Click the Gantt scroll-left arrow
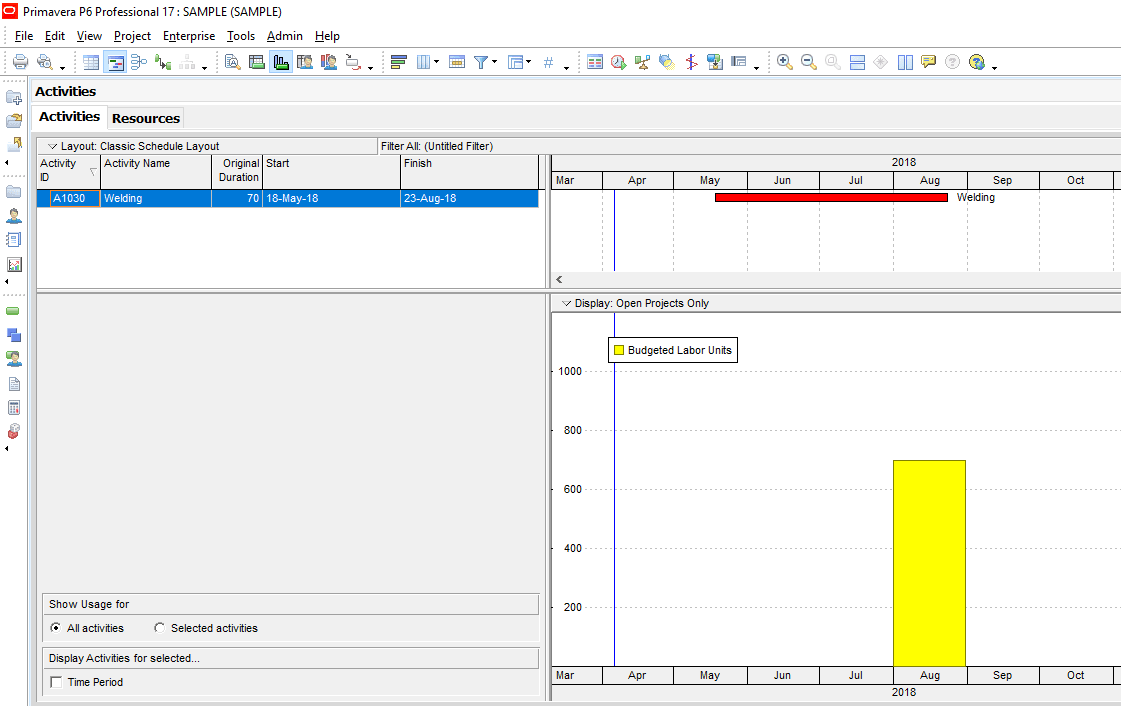The image size is (1121, 706). coord(560,279)
